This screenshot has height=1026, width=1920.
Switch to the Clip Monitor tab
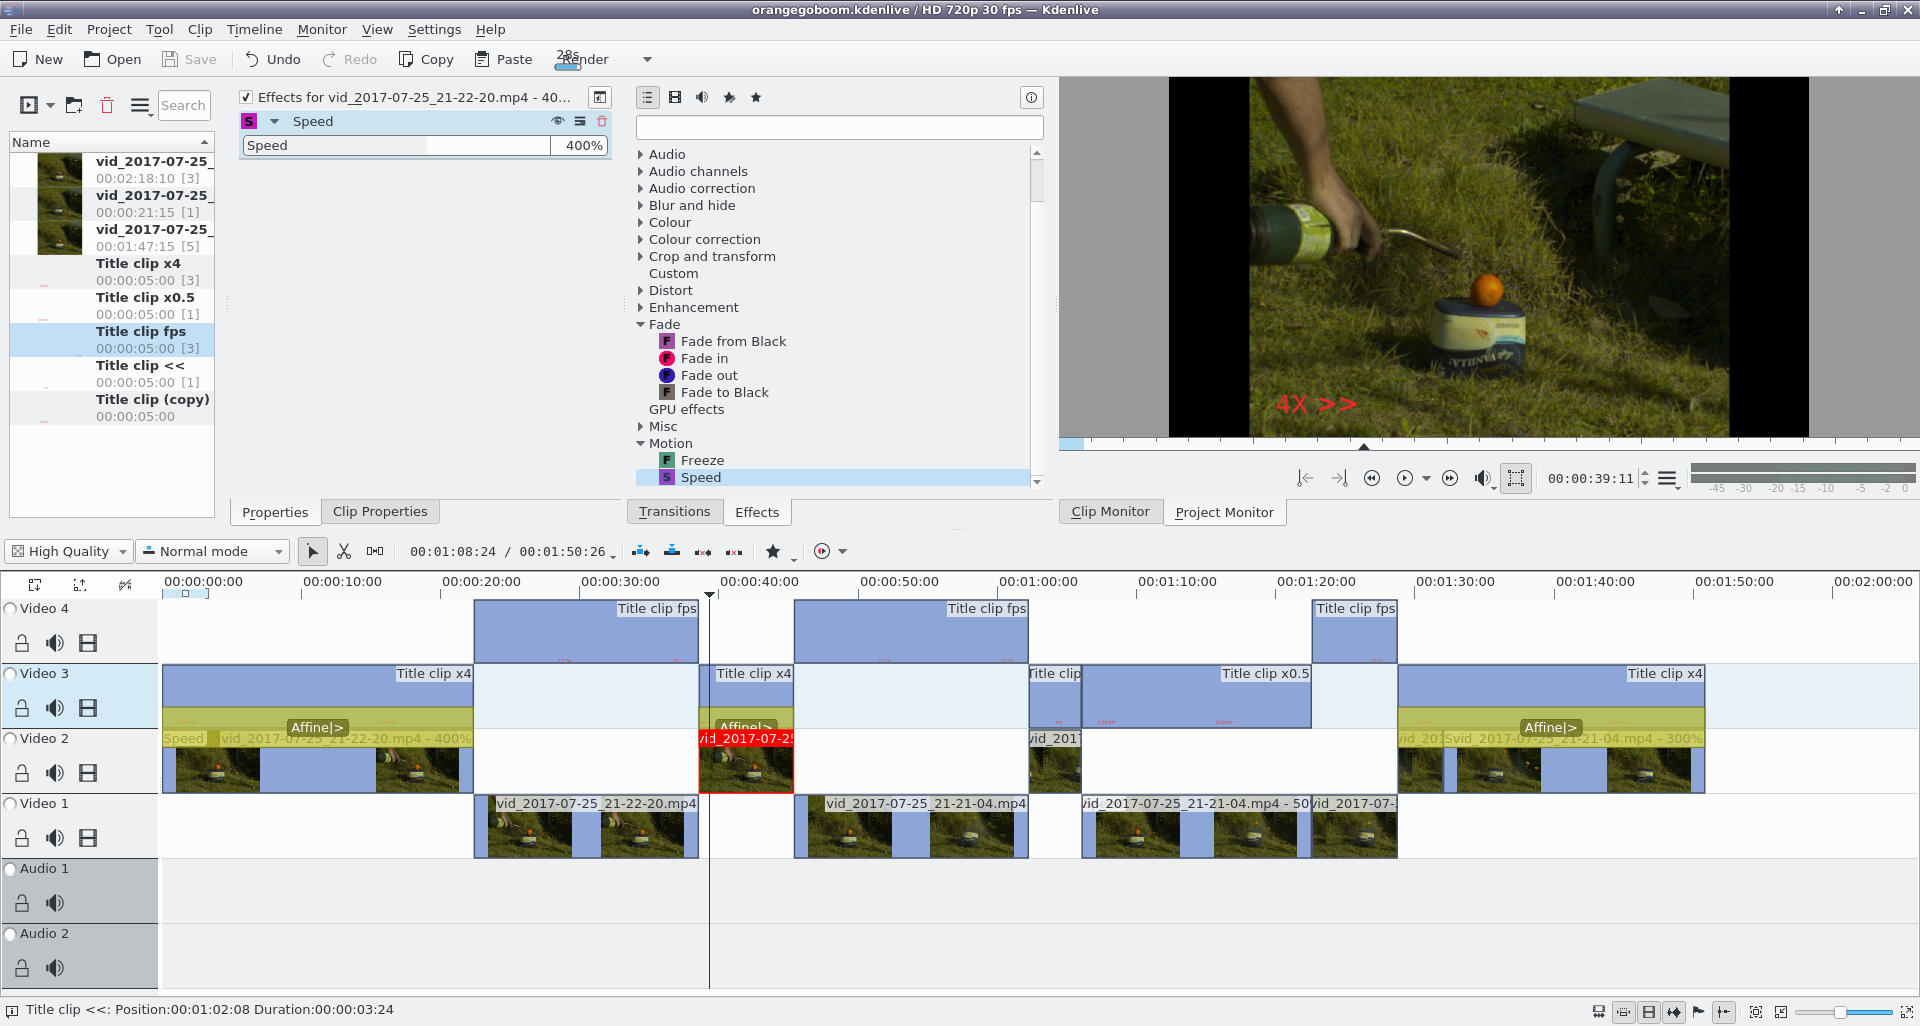tap(1110, 511)
